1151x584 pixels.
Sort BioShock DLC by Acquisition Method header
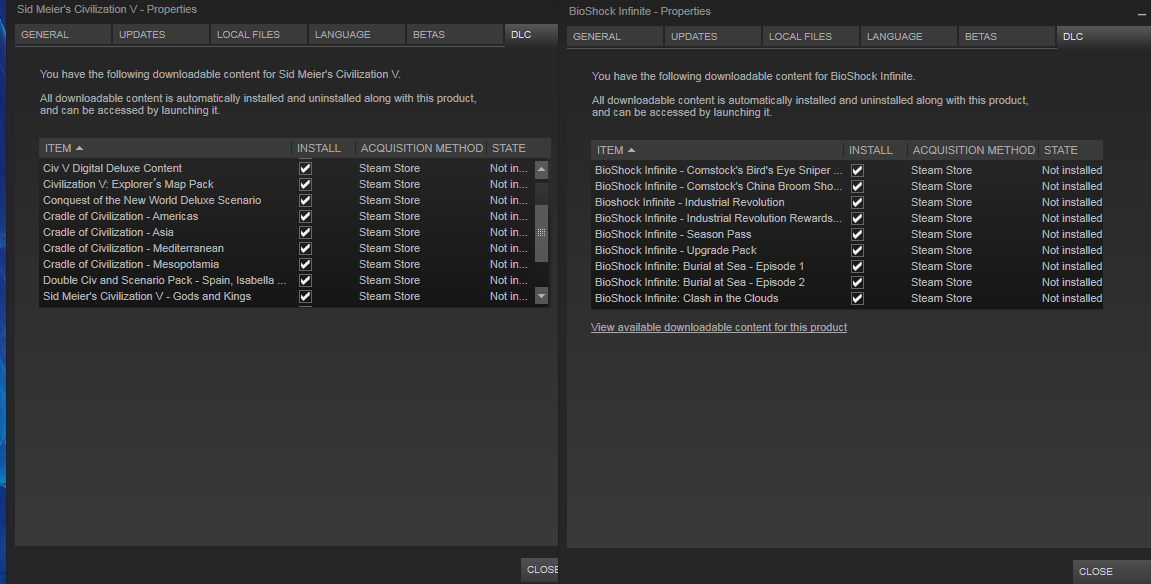pos(973,150)
